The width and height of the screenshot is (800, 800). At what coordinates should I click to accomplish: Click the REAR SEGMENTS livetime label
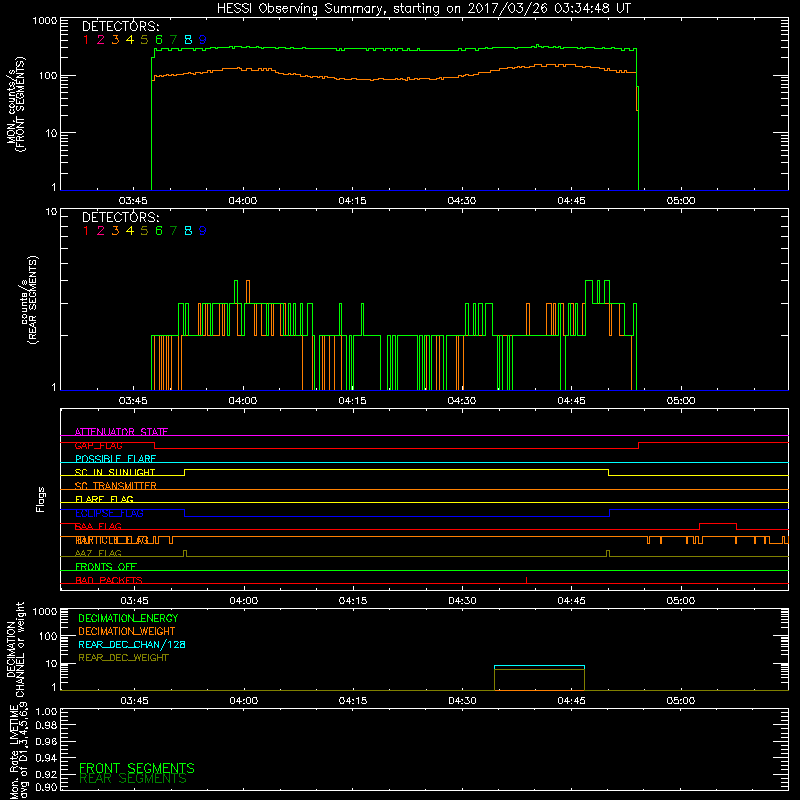pos(133,779)
